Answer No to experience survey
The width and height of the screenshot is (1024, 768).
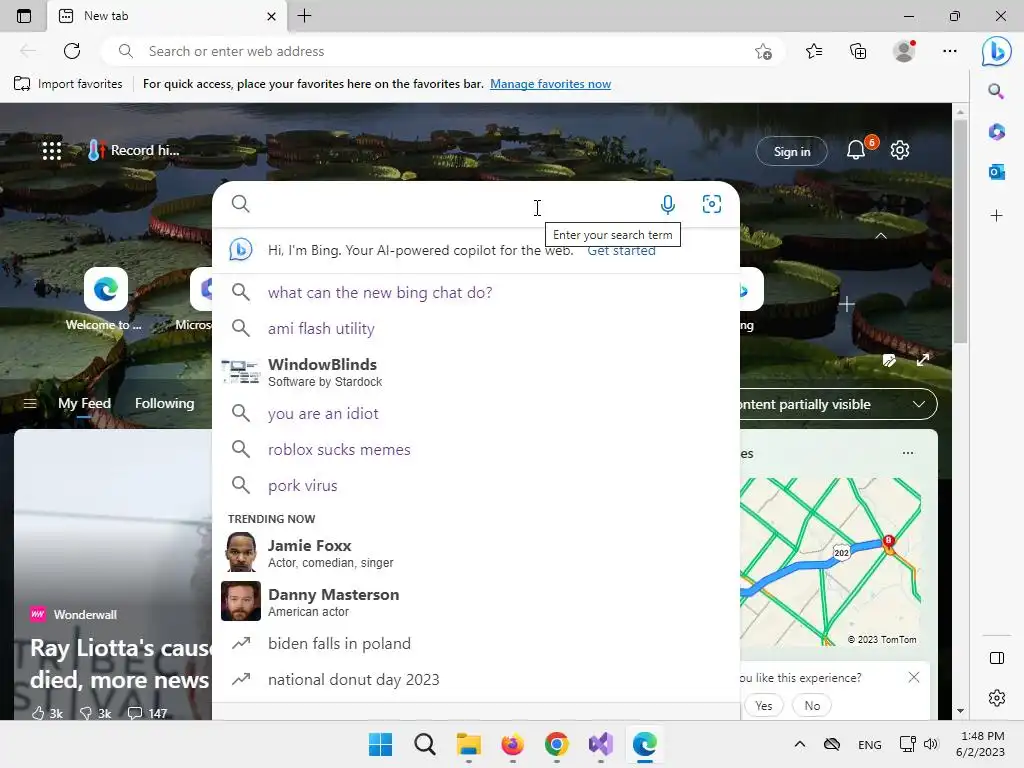812,705
